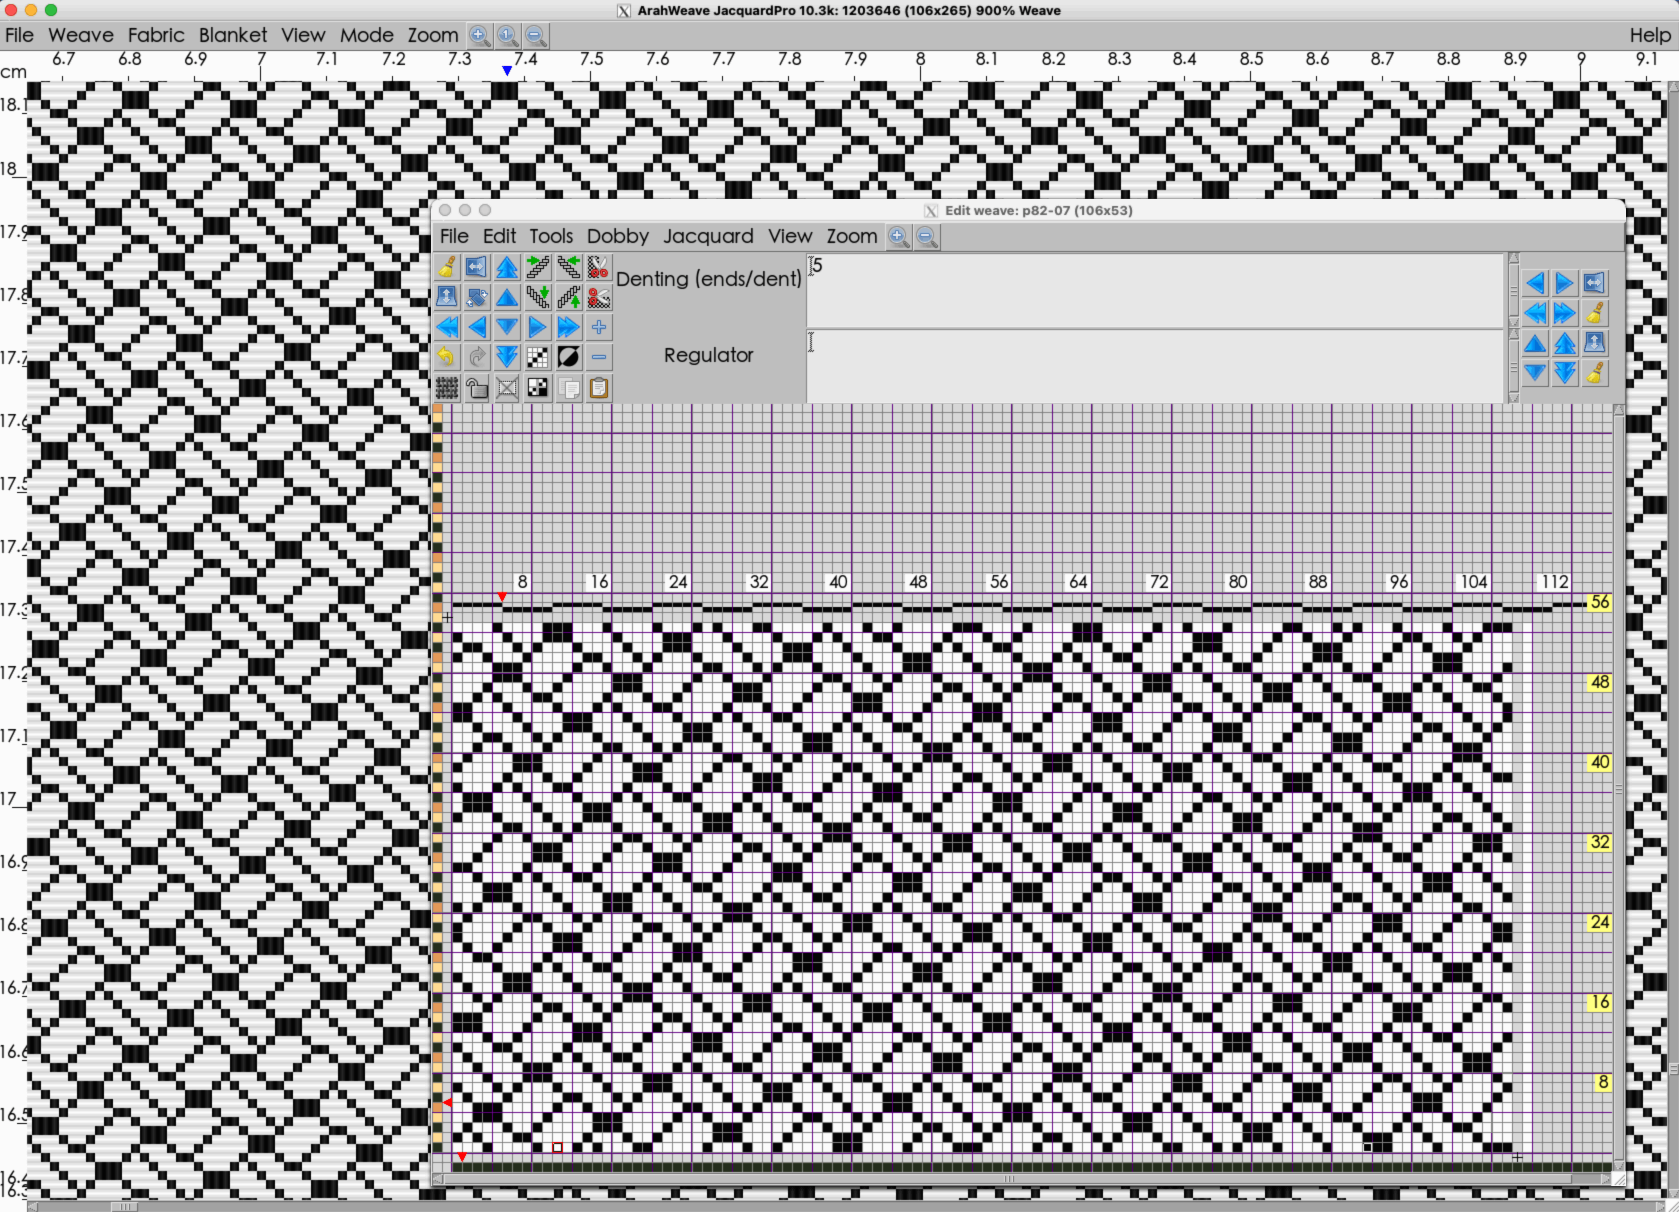This screenshot has height=1212, width=1679.
Task: Click the black-and-white invert circle icon
Action: point(568,357)
